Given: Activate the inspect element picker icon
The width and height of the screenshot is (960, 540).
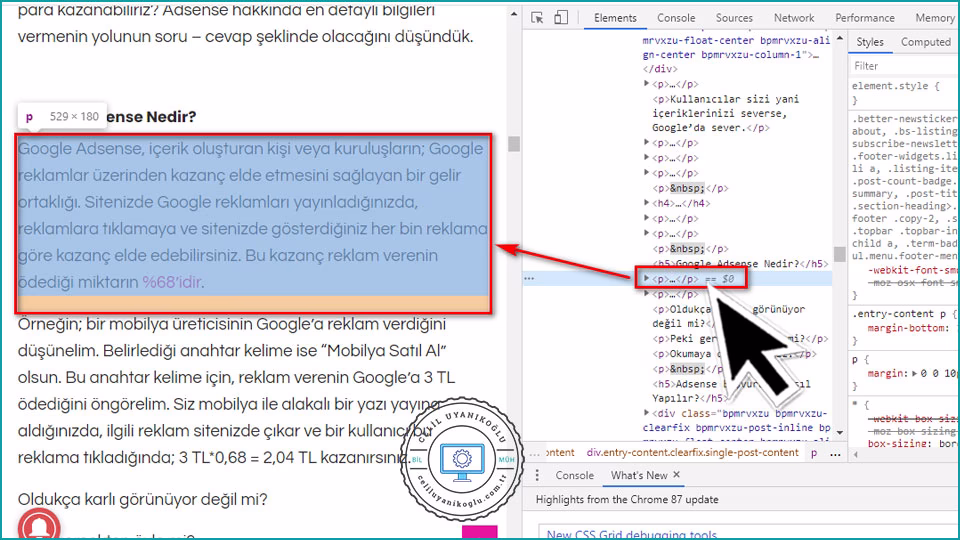Looking at the screenshot, I should (x=537, y=18).
